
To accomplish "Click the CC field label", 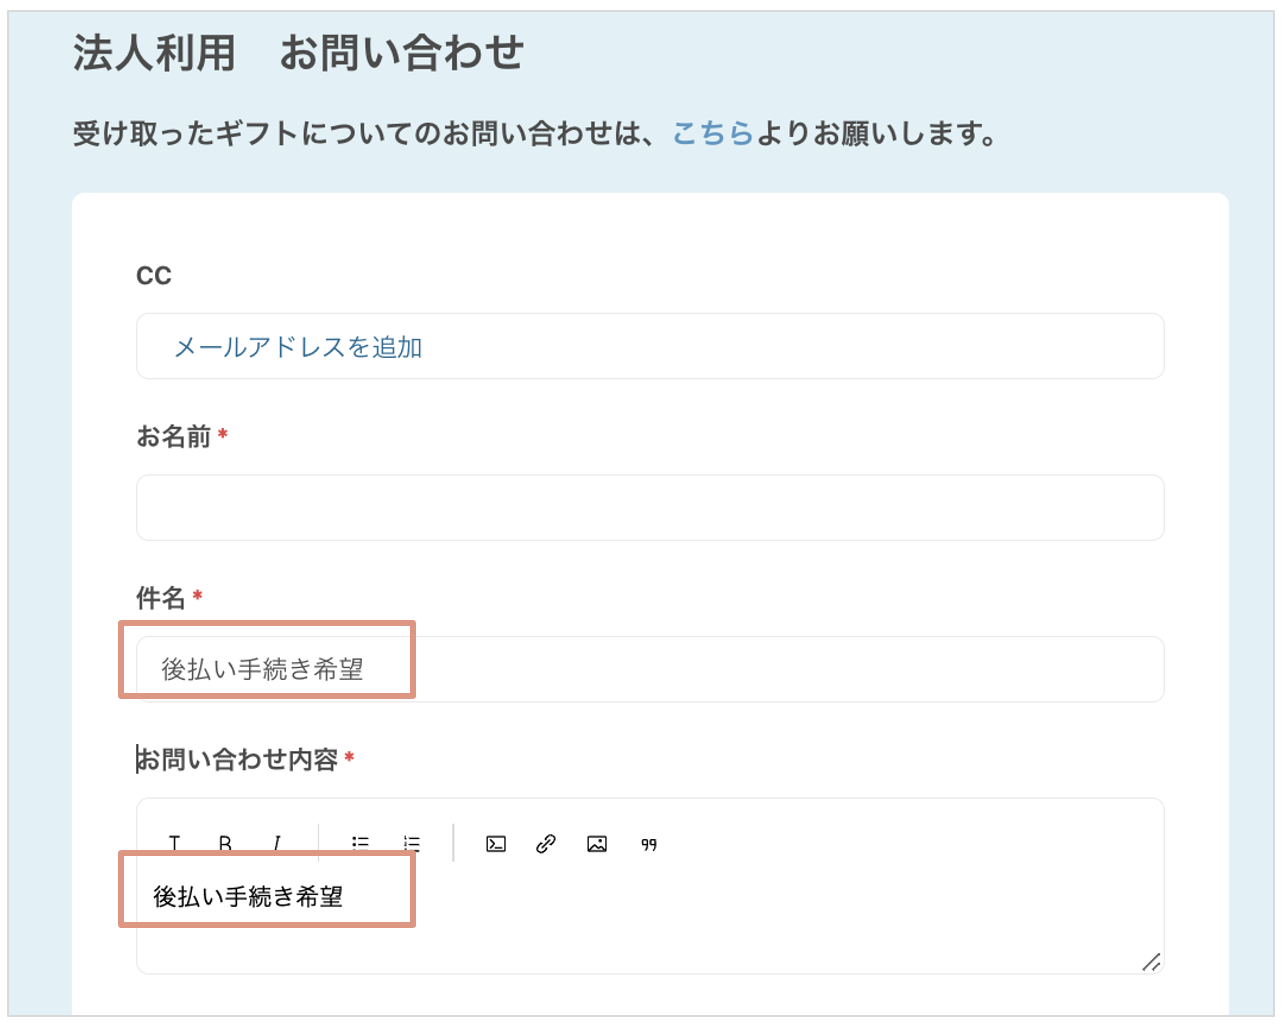I will pyautogui.click(x=154, y=276).
